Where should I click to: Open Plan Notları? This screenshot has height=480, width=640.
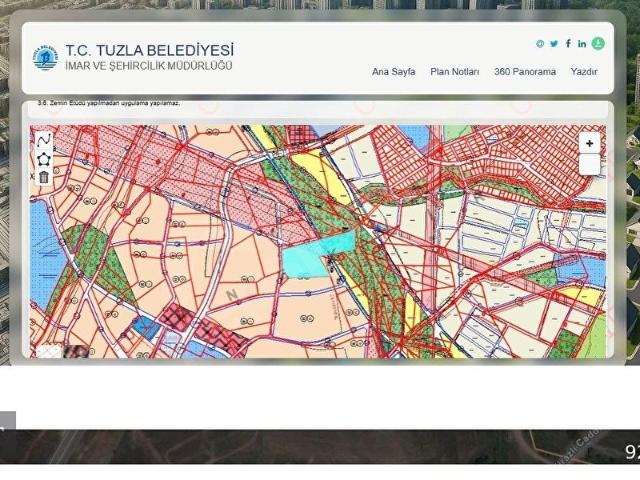[455, 72]
